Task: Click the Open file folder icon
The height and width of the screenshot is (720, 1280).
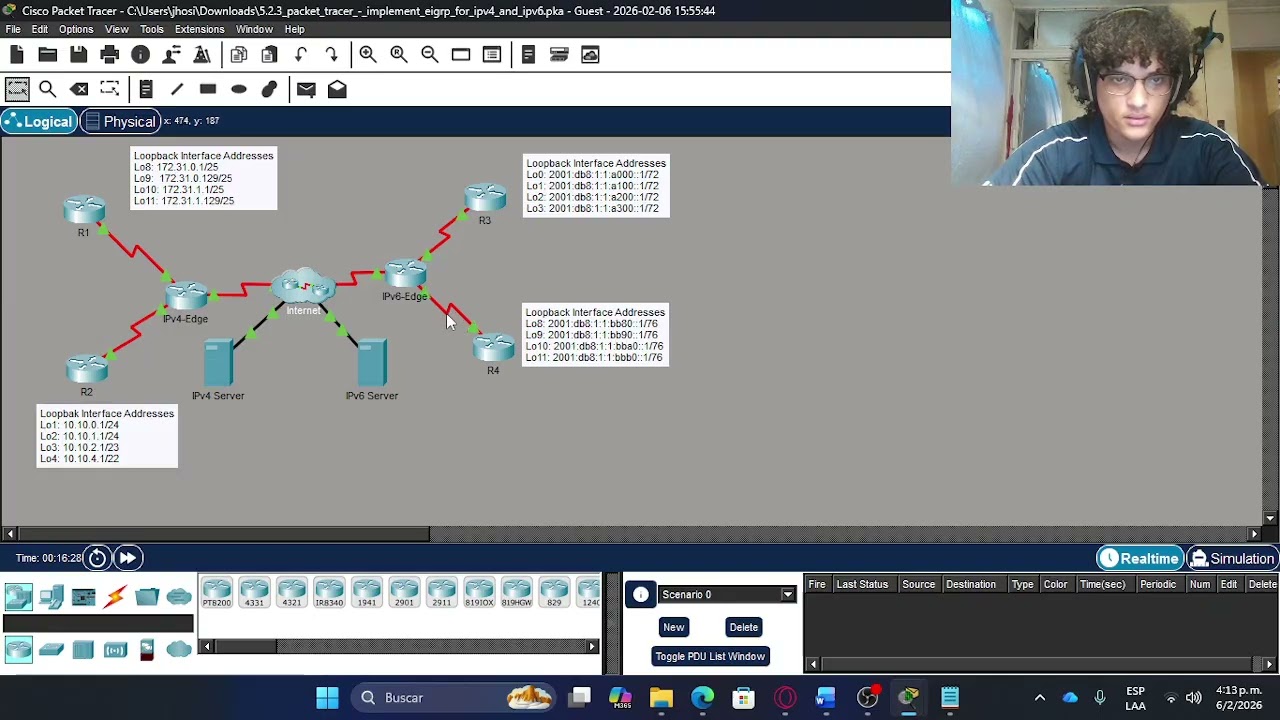Action: coord(47,55)
